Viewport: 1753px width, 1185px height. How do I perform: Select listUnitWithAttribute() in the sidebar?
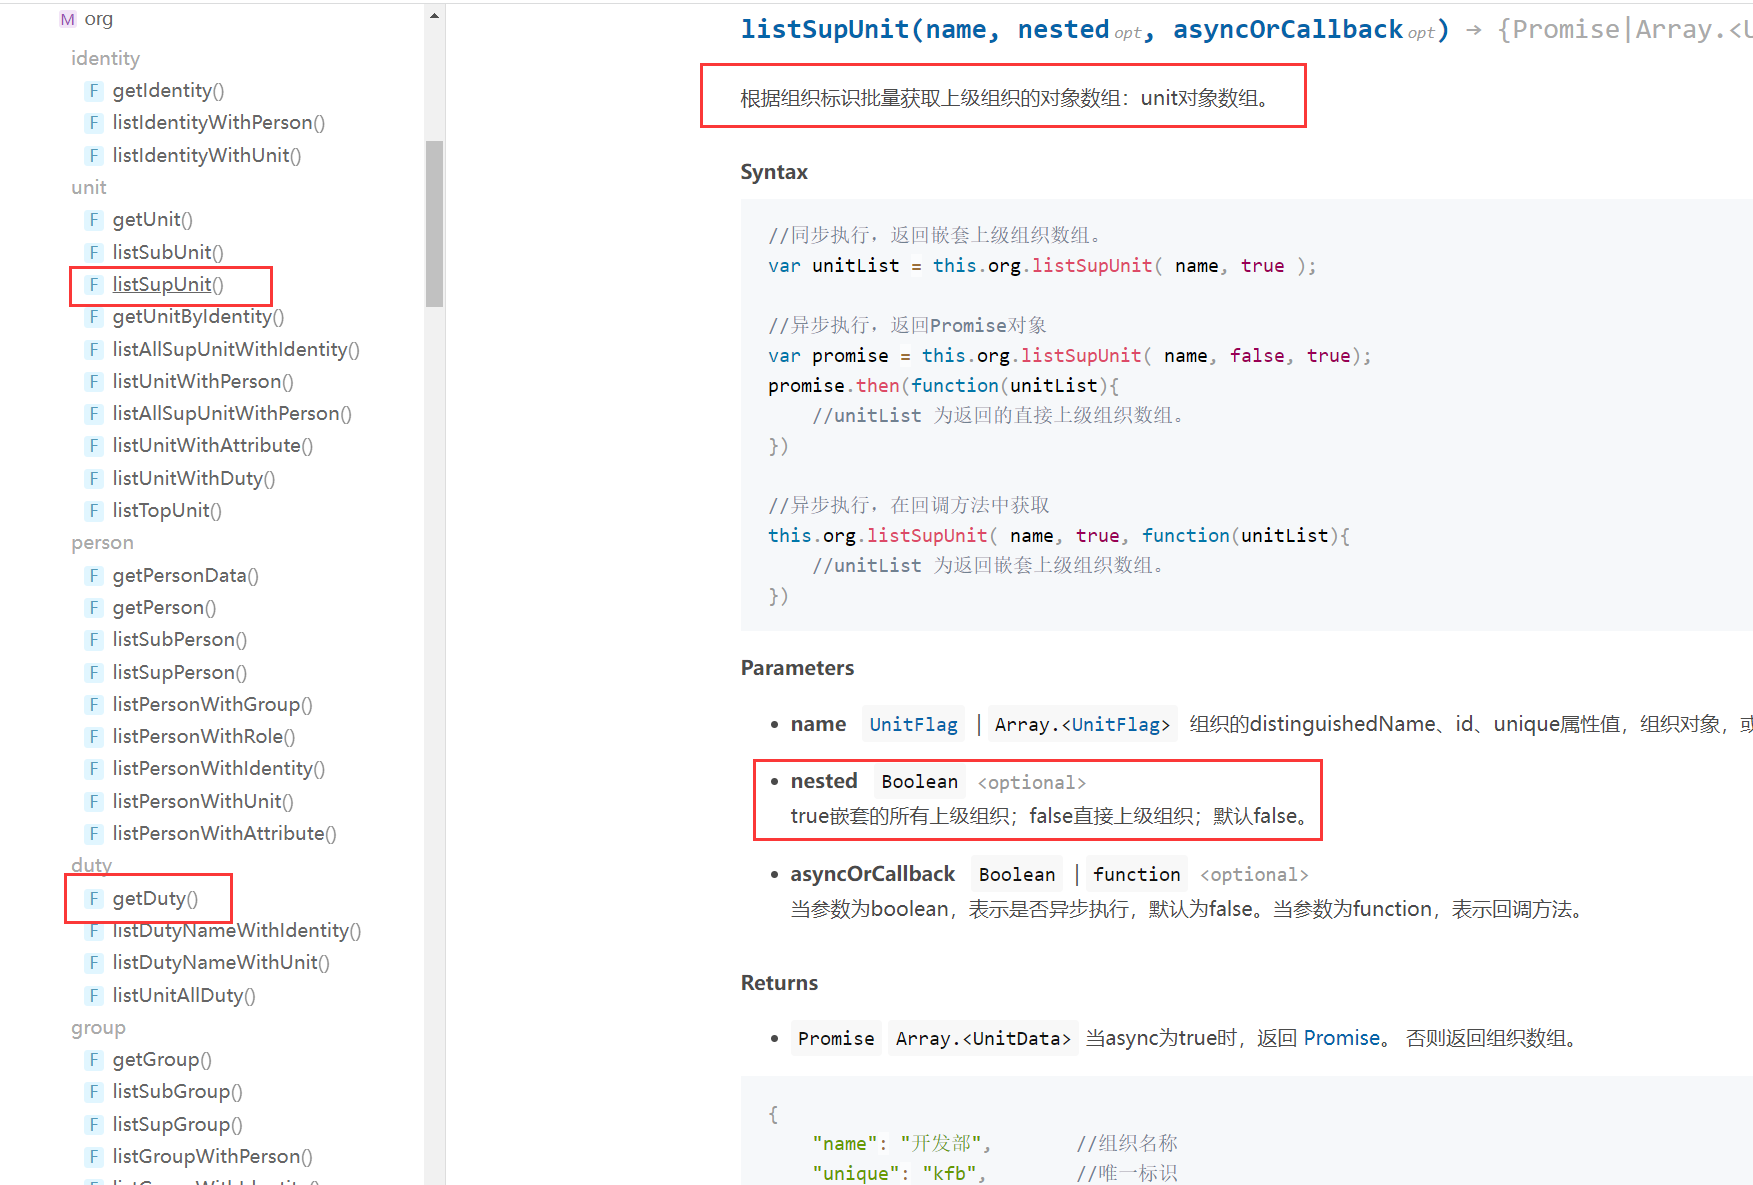point(212,446)
